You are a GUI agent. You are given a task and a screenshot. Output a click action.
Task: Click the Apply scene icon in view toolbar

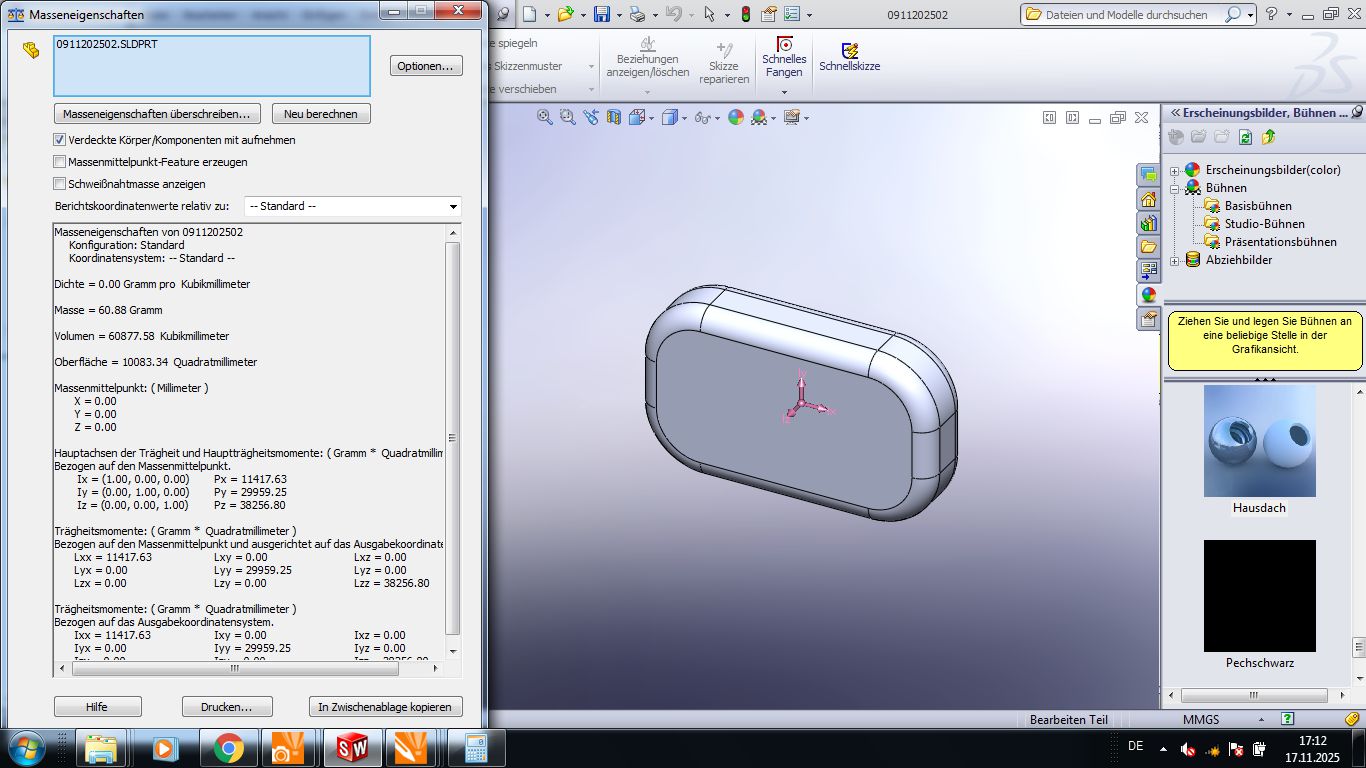pyautogui.click(x=759, y=117)
